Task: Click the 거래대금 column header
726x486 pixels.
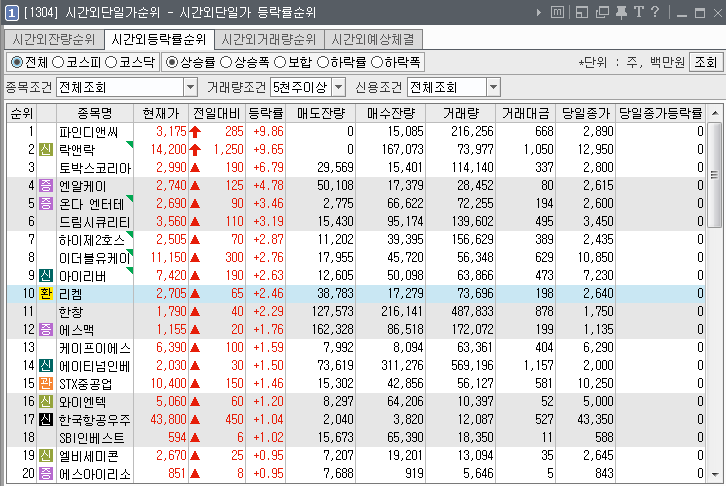Action: click(526, 113)
